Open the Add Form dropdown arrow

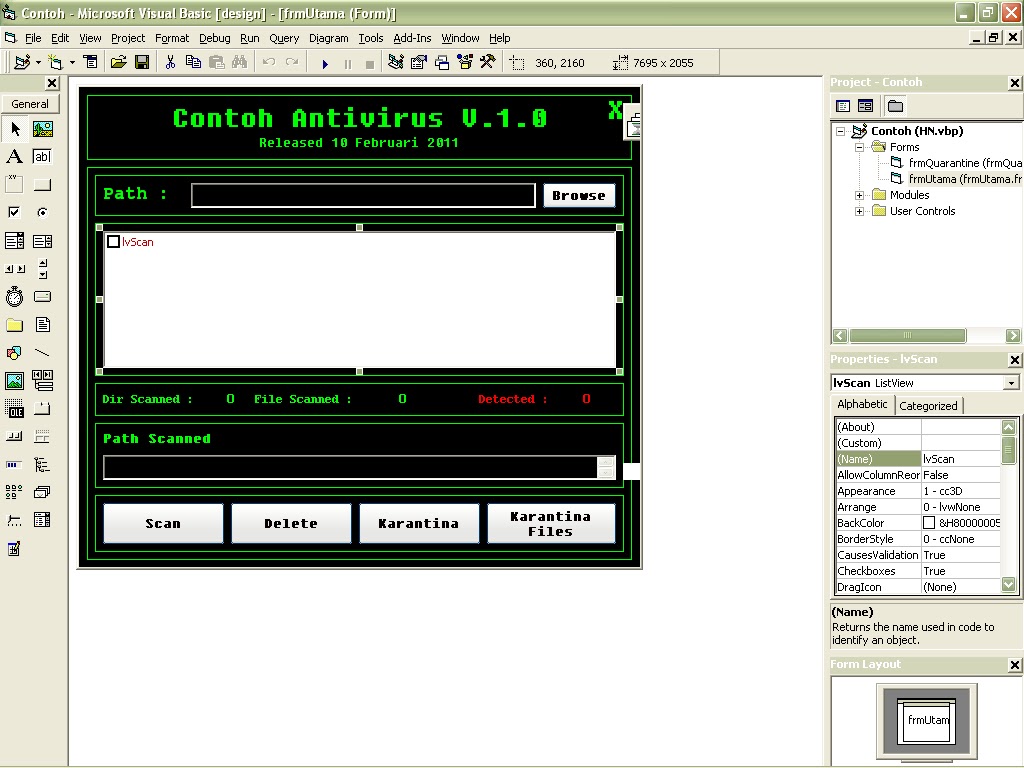click(x=72, y=63)
